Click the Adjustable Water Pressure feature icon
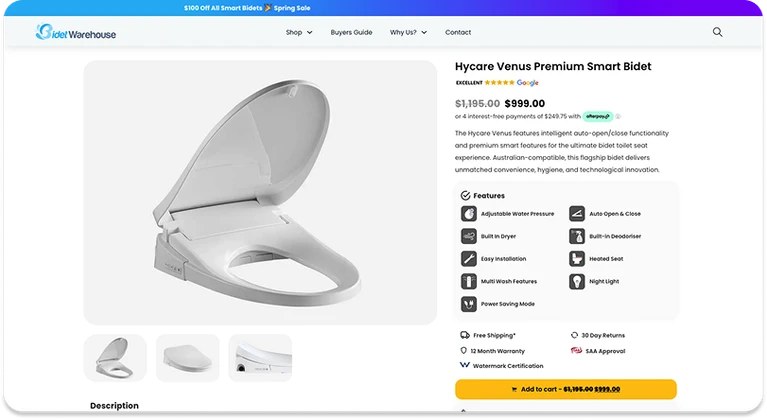767x420 pixels. 468,213
